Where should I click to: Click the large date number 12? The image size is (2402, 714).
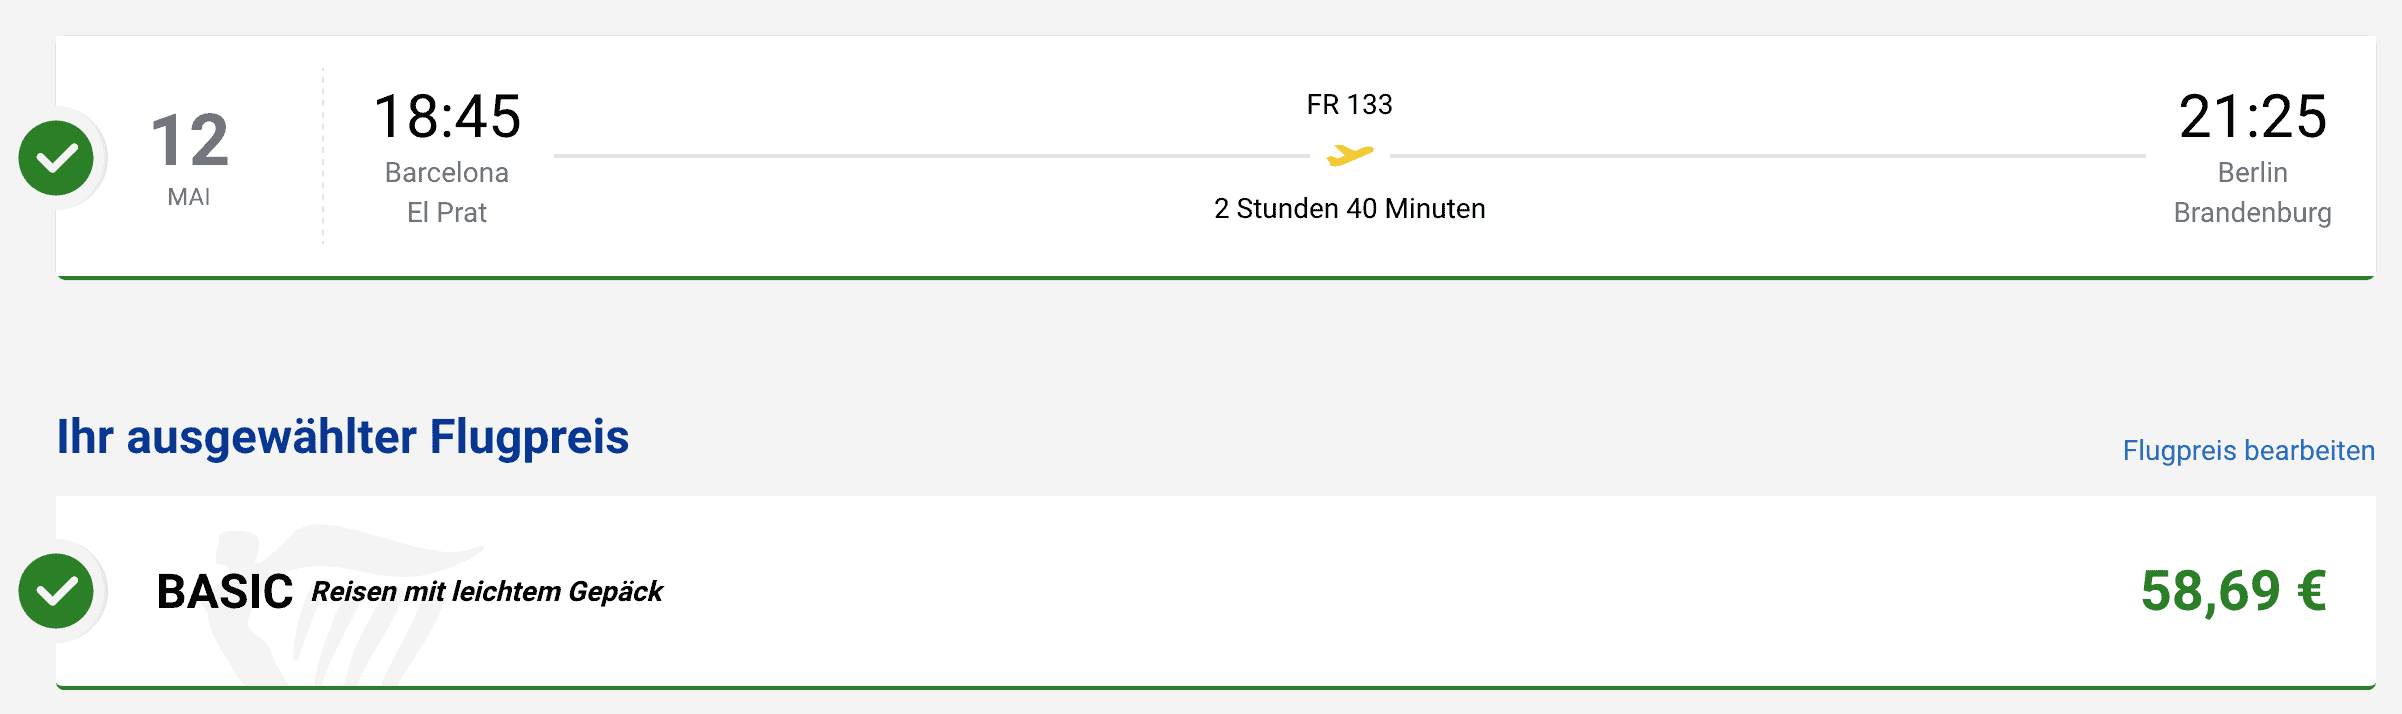(190, 140)
